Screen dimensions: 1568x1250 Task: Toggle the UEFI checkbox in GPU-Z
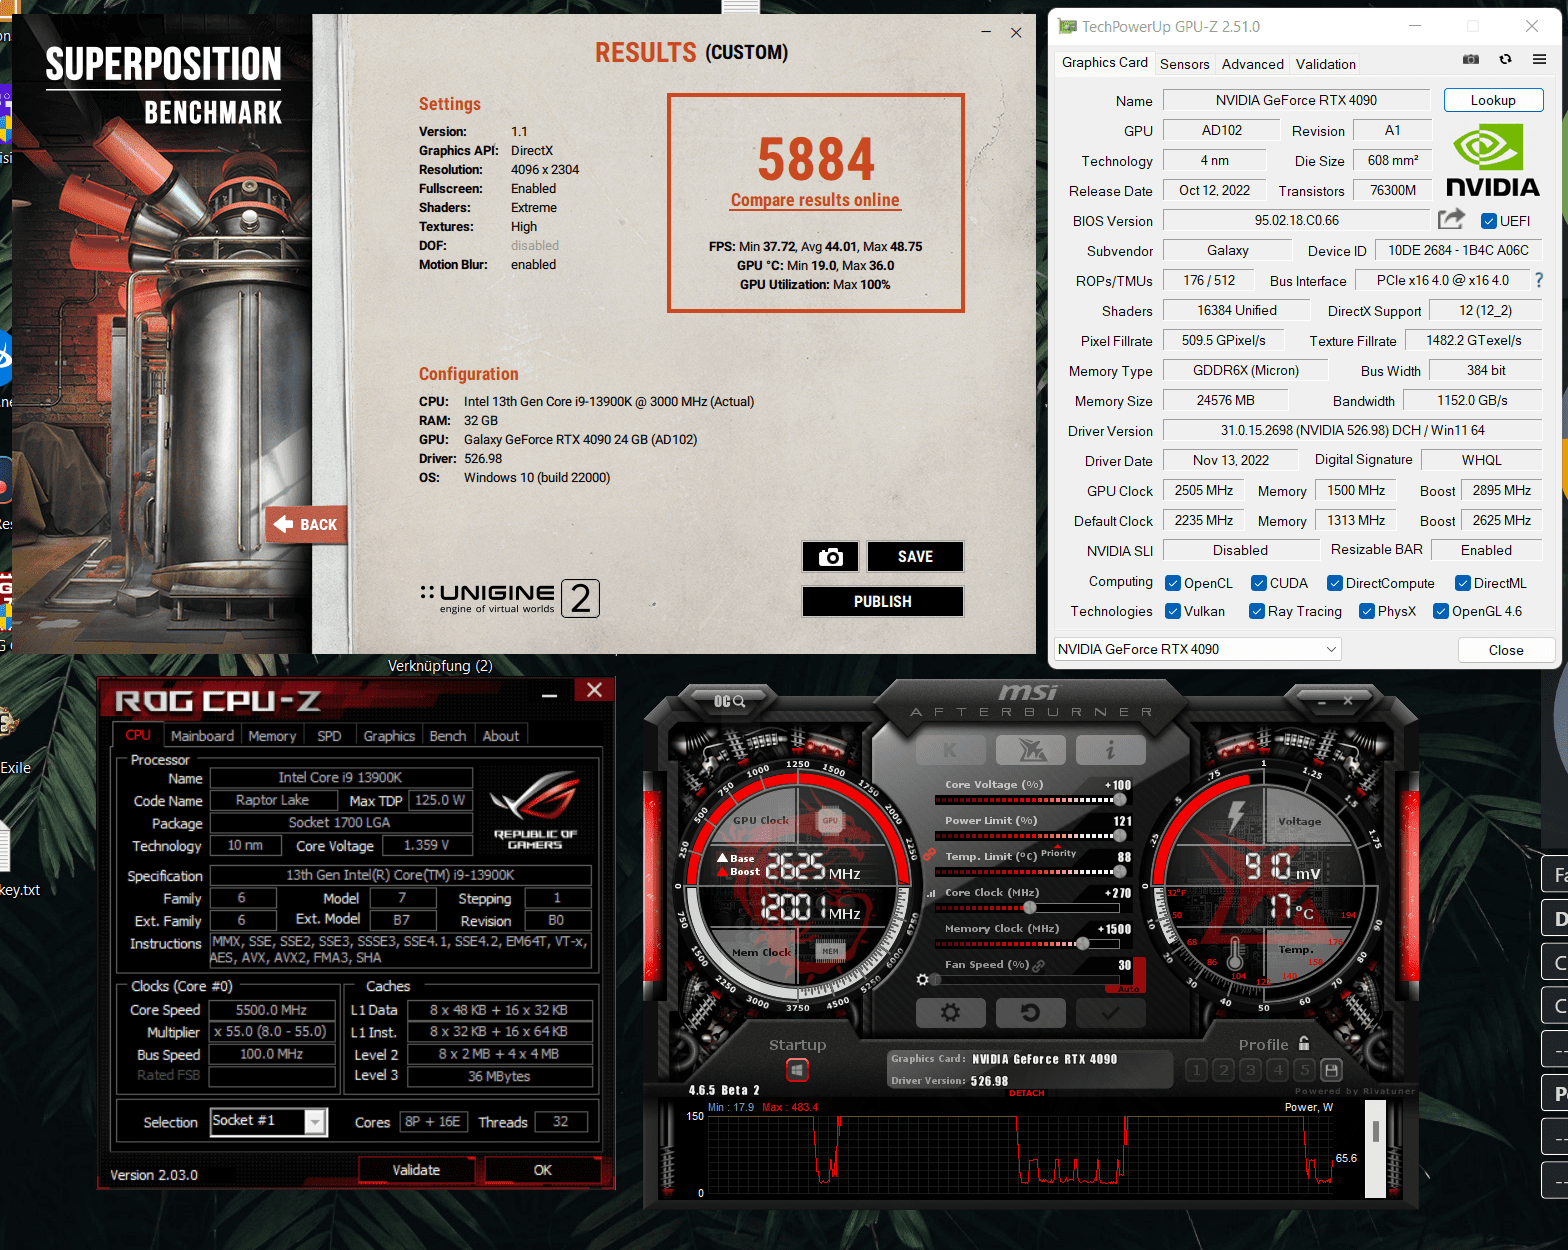pyautogui.click(x=1489, y=221)
